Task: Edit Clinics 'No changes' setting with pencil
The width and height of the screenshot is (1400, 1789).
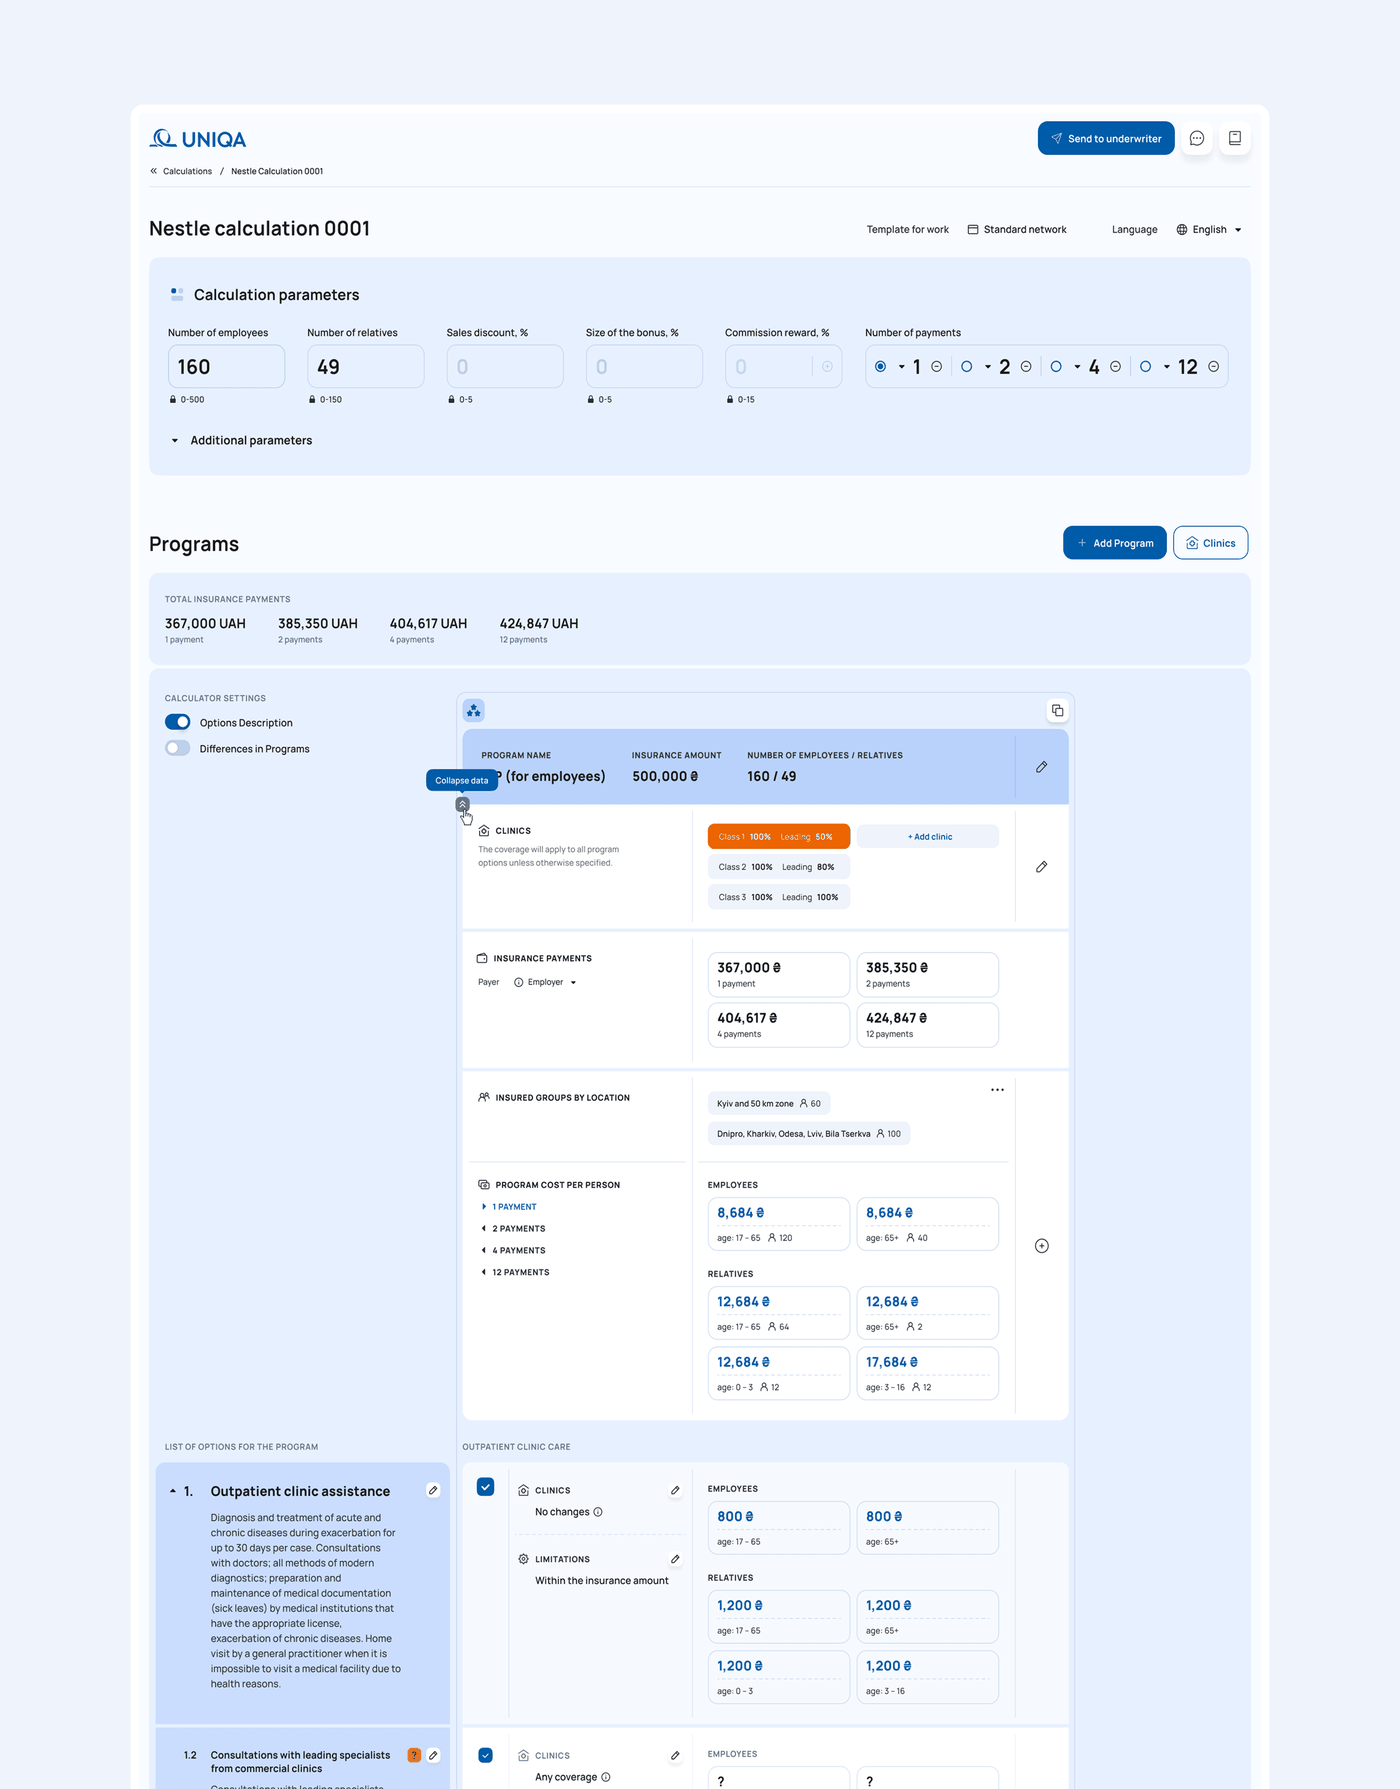Action: tap(675, 1491)
